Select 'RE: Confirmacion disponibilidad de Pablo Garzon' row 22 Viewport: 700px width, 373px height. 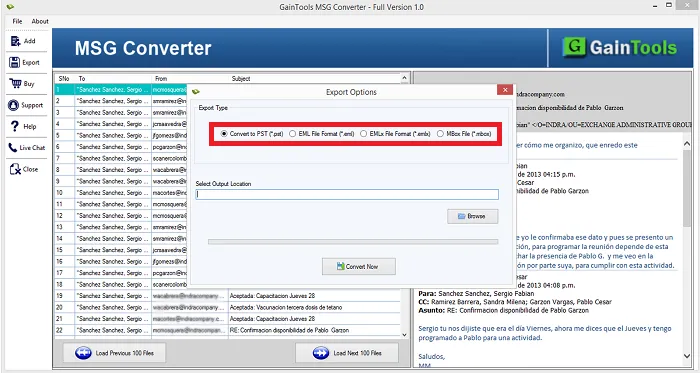228,331
